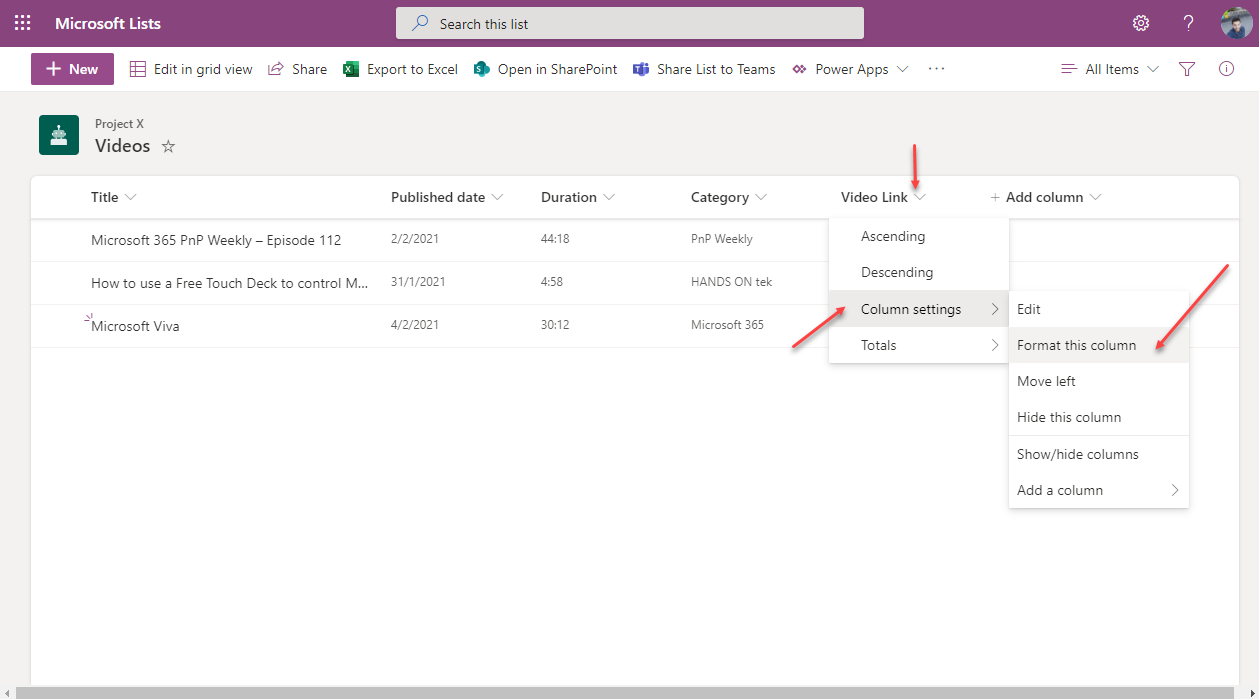Screen dimensions: 1259x699
Task: Open the information pane icon
Action: tap(1226, 69)
